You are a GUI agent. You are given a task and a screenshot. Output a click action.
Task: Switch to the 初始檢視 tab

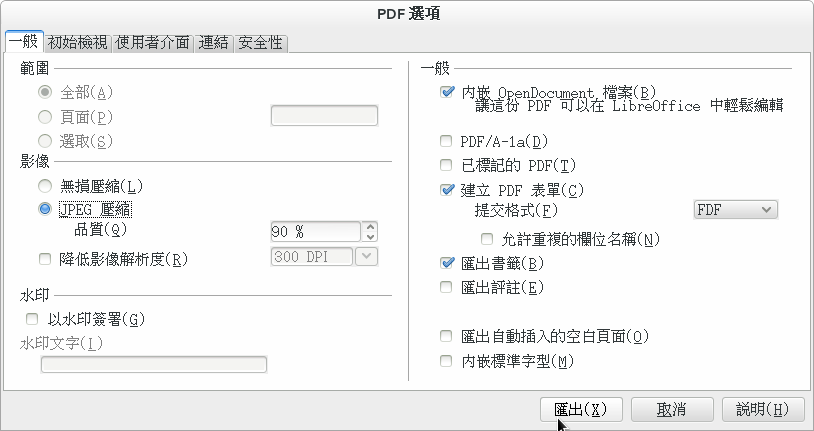(x=78, y=43)
